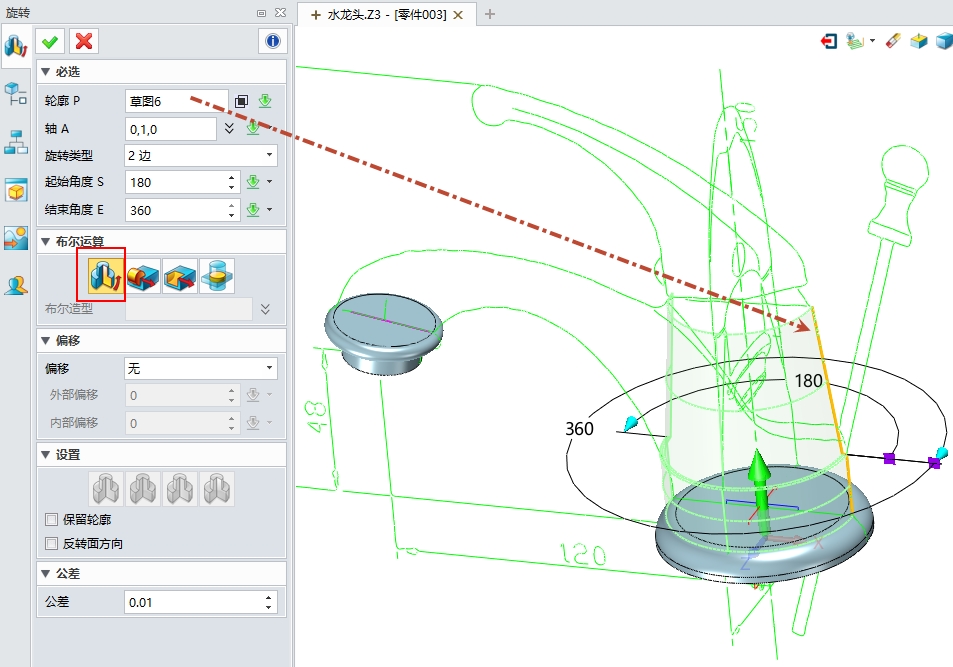Cancel the revolve with the red X
953x667 pixels.
[84, 41]
